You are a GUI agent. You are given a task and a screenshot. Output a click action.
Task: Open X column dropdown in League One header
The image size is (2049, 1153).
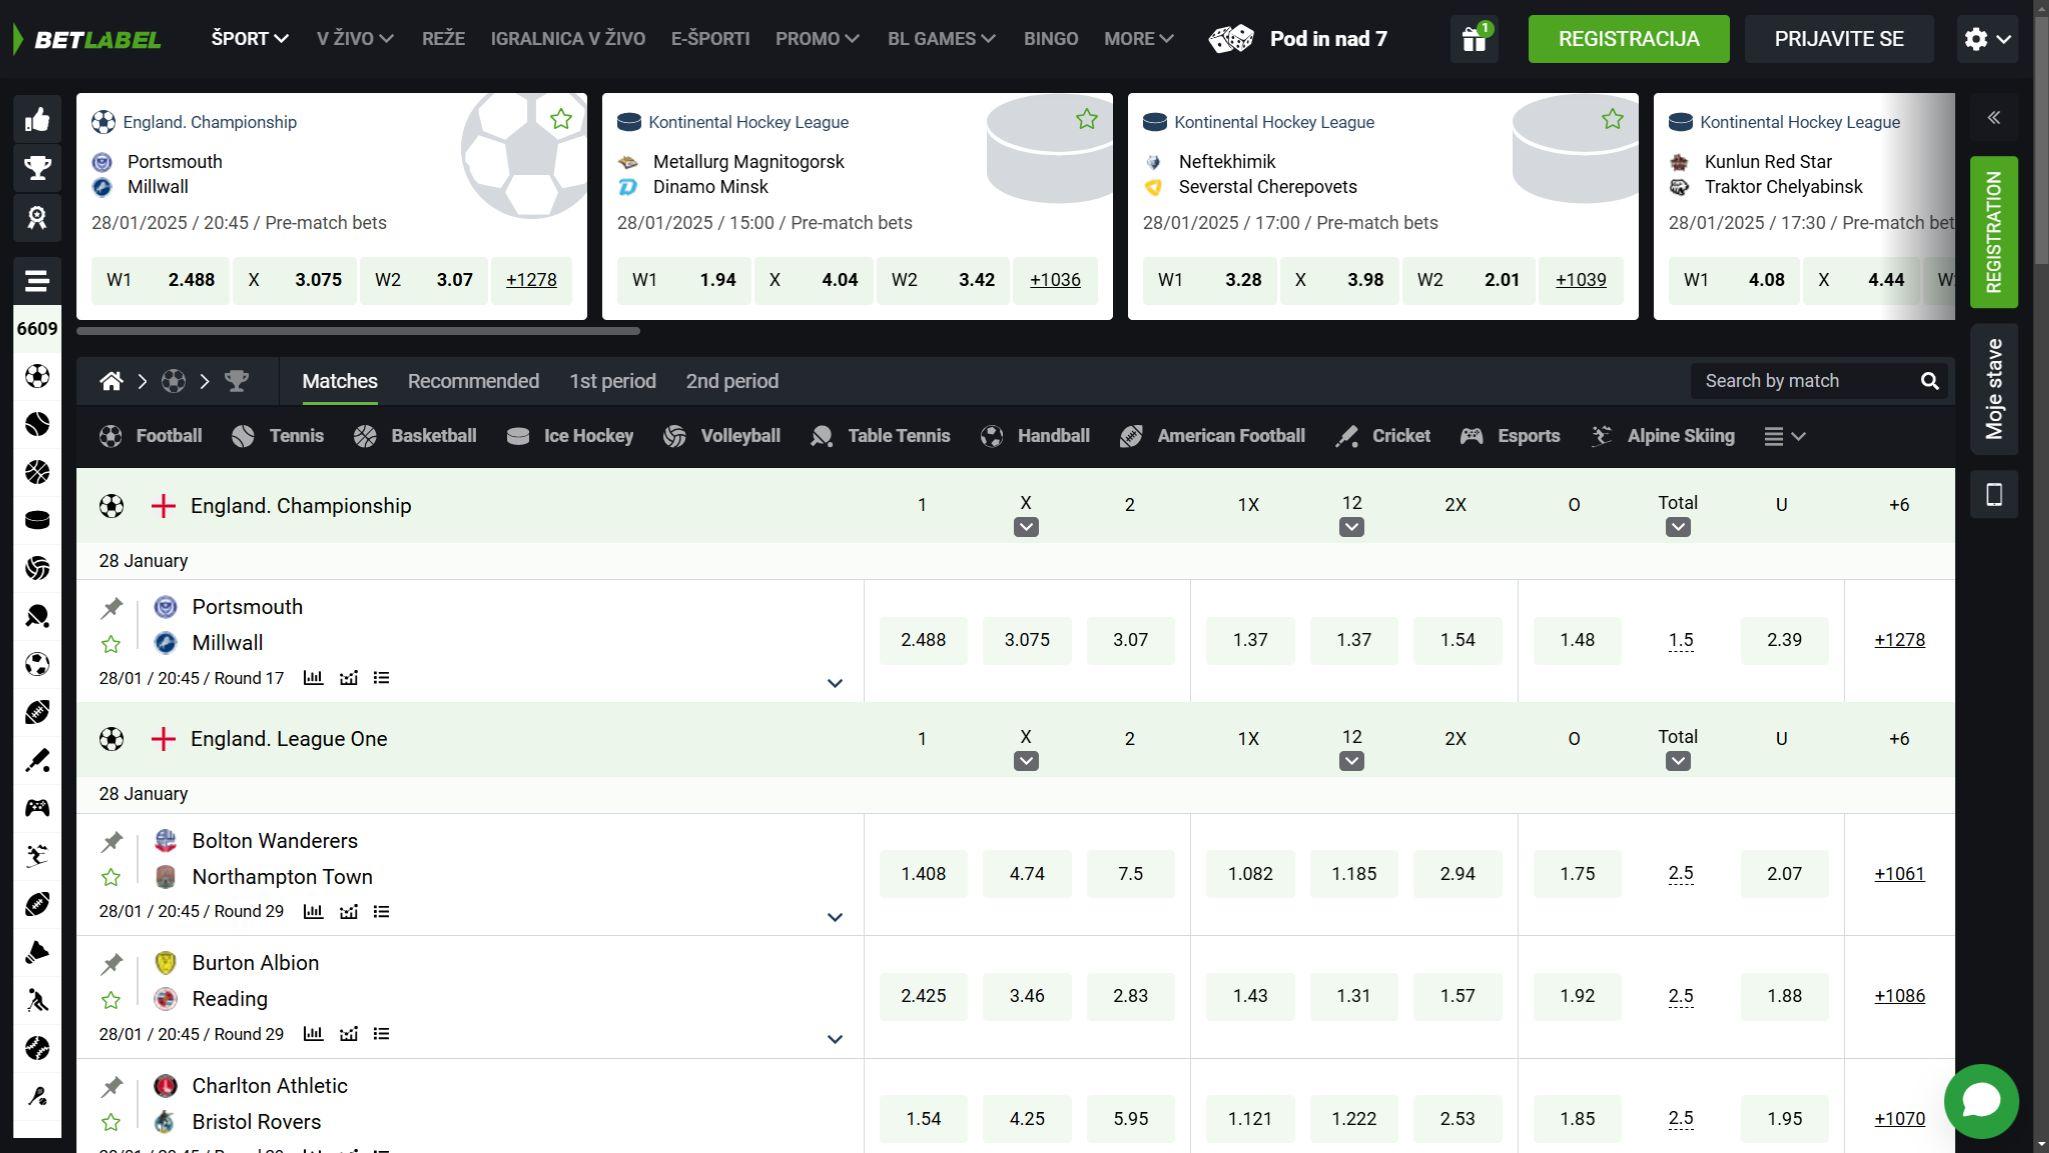[1025, 761]
